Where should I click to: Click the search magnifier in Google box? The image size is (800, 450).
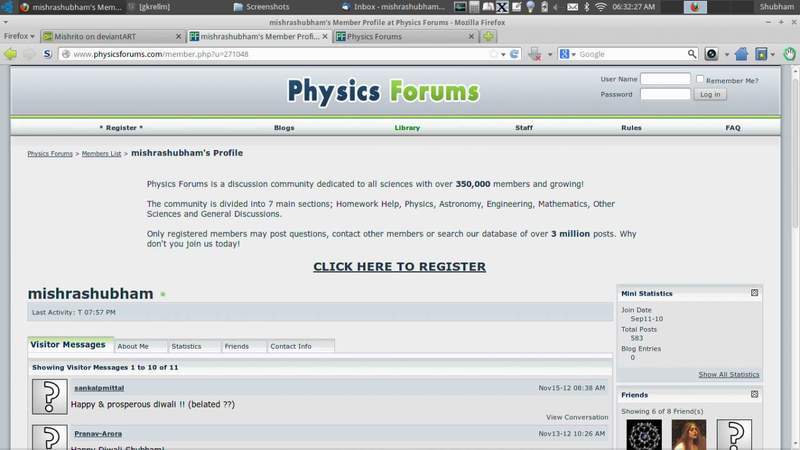(x=691, y=54)
